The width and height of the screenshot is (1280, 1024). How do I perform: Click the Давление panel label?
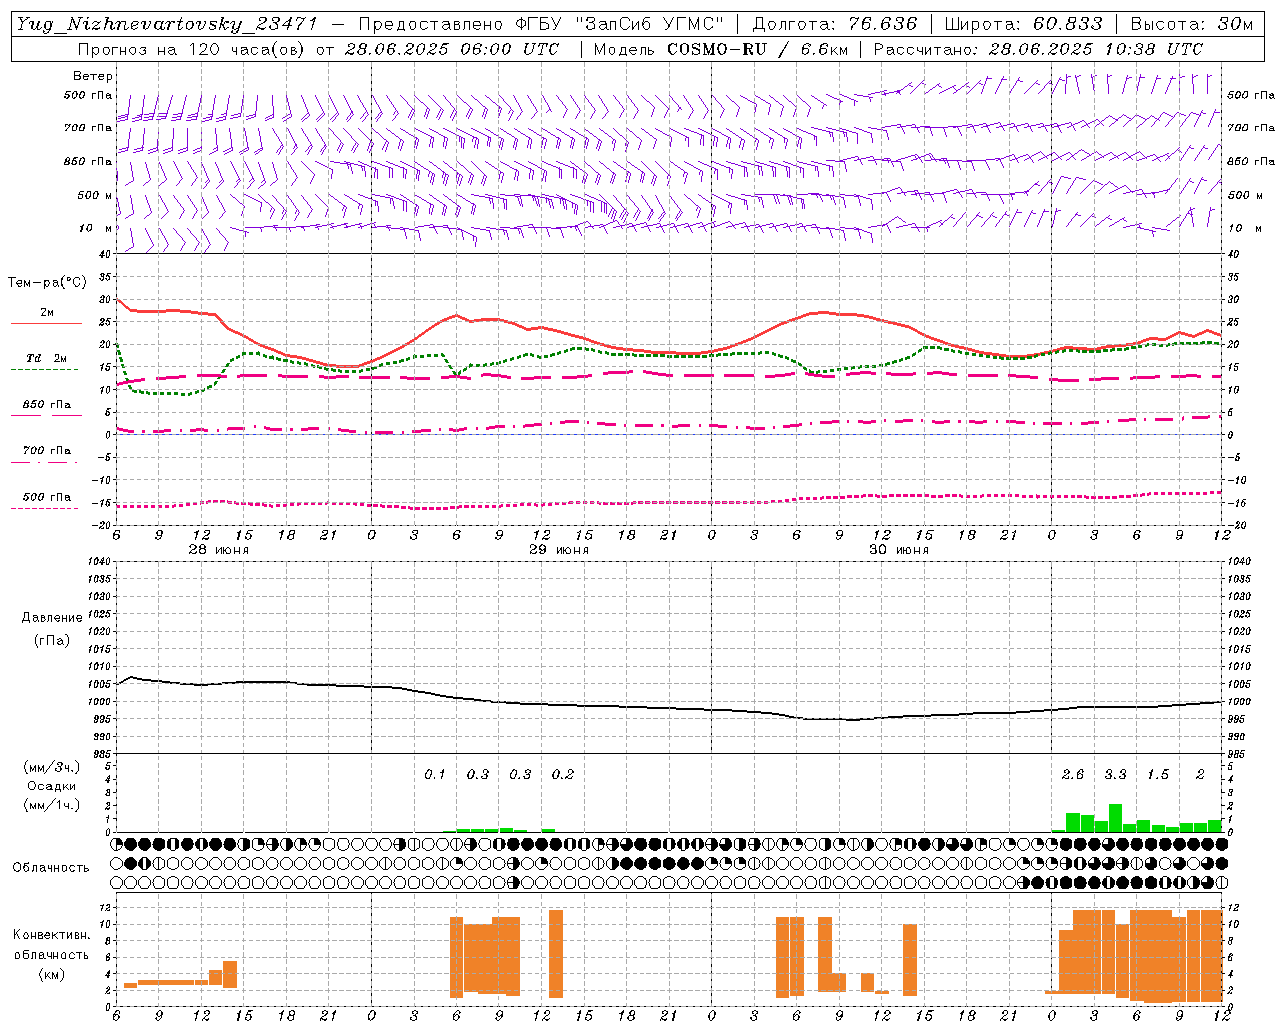coord(52,617)
